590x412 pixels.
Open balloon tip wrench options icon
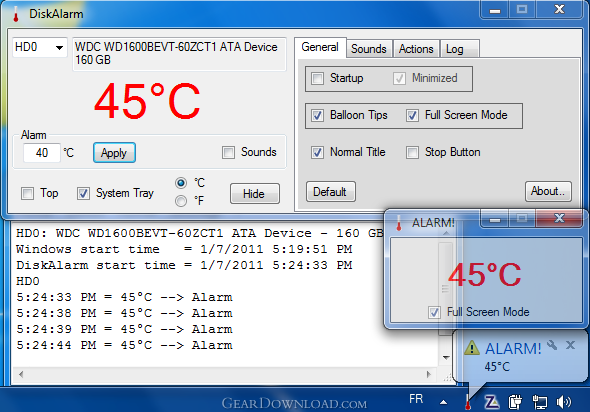[x=552, y=345]
